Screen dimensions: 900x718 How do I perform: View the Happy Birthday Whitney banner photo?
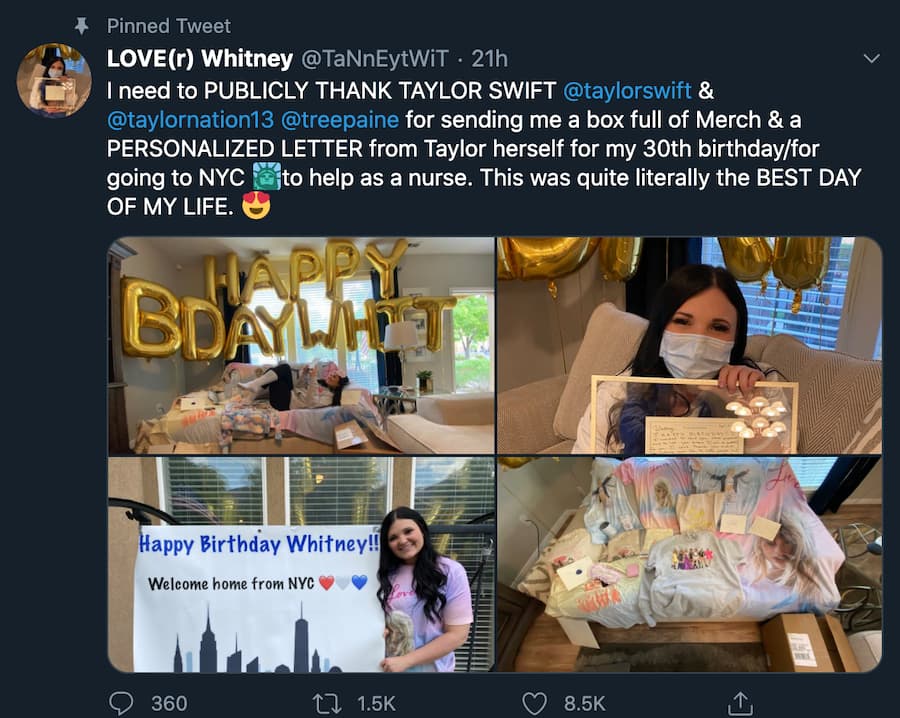[301, 565]
